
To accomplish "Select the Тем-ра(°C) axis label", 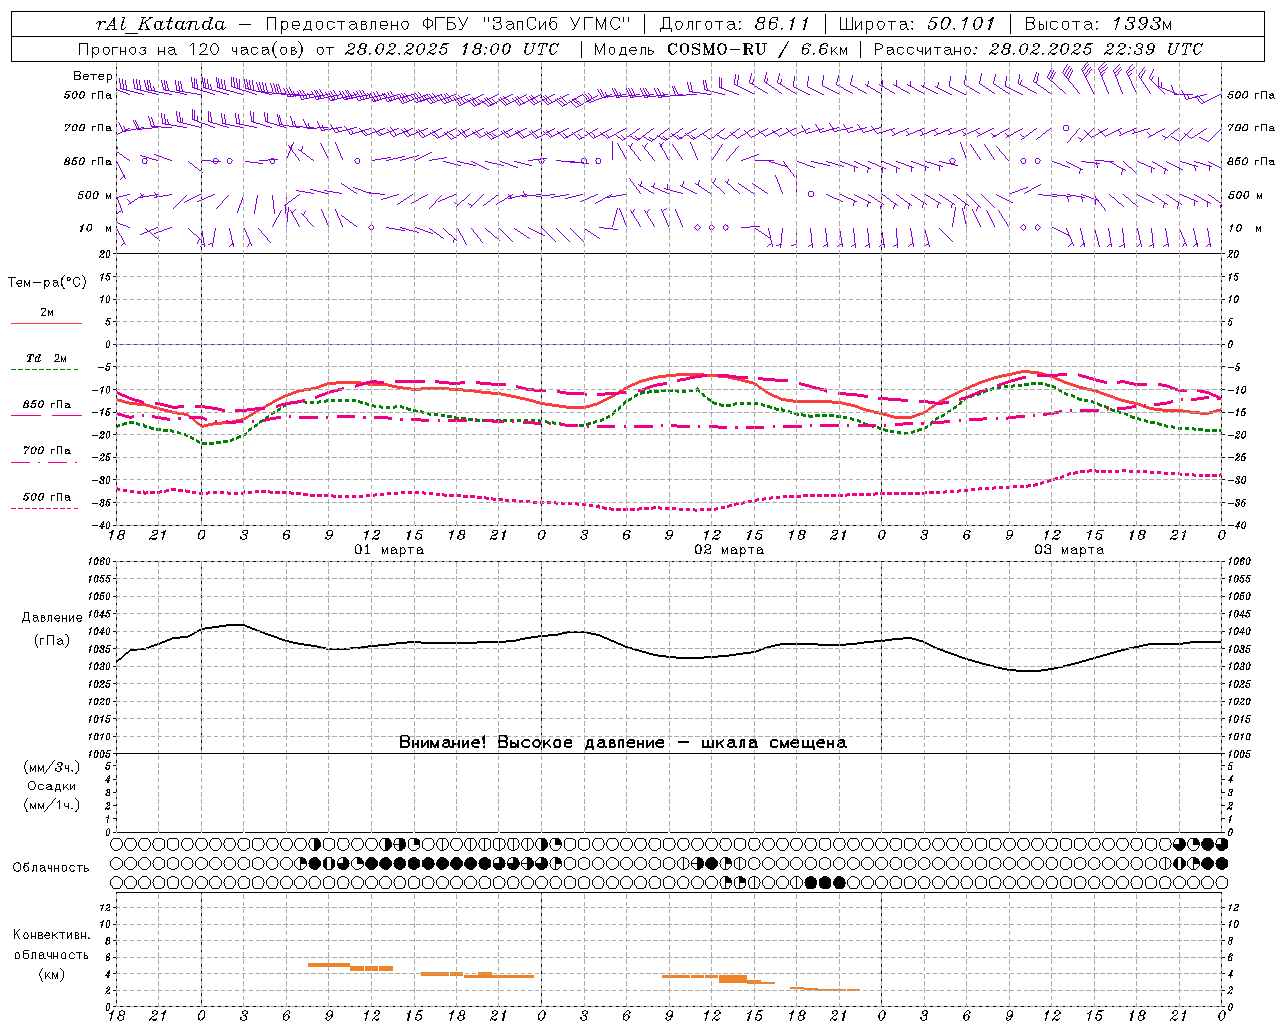I will click(47, 283).
